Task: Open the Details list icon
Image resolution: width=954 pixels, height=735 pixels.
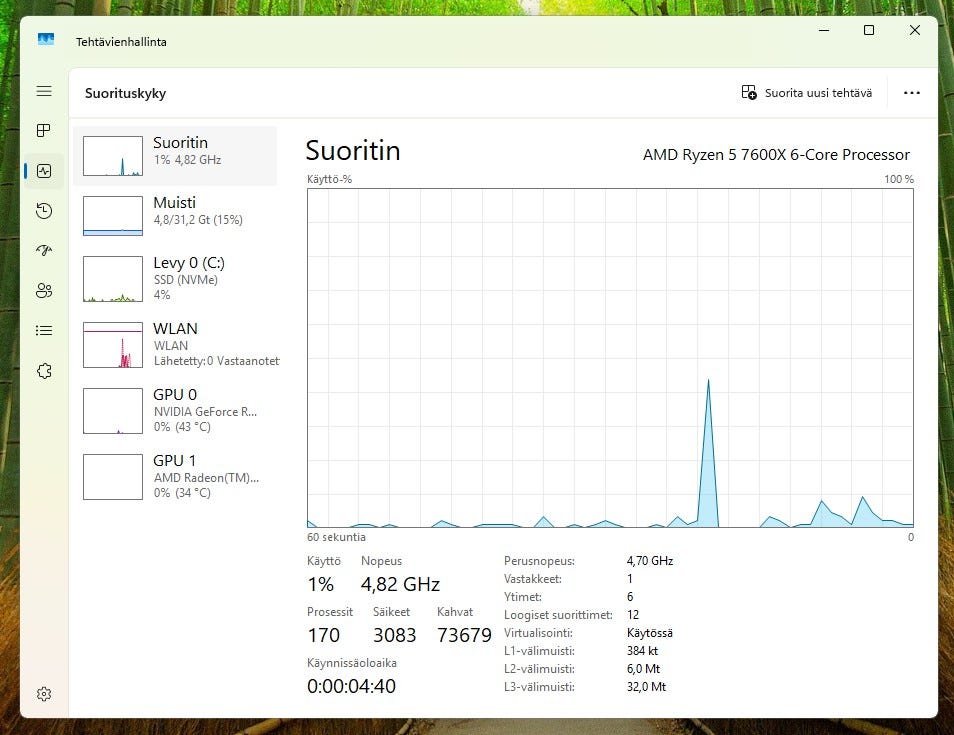Action: (44, 330)
